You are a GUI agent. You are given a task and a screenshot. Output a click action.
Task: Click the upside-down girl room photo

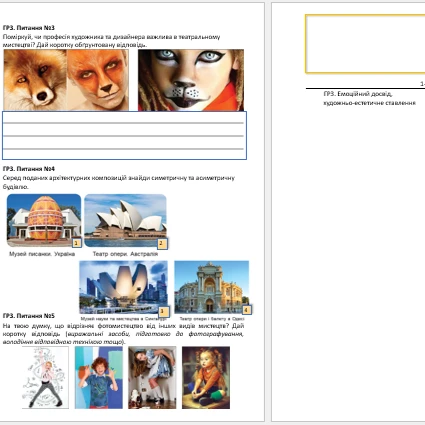[152, 377]
